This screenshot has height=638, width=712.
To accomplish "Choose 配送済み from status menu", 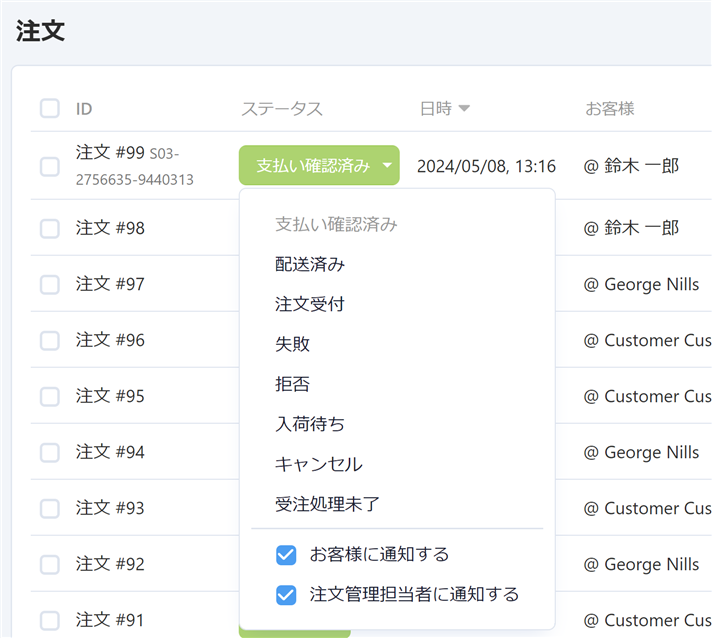I will 310,264.
